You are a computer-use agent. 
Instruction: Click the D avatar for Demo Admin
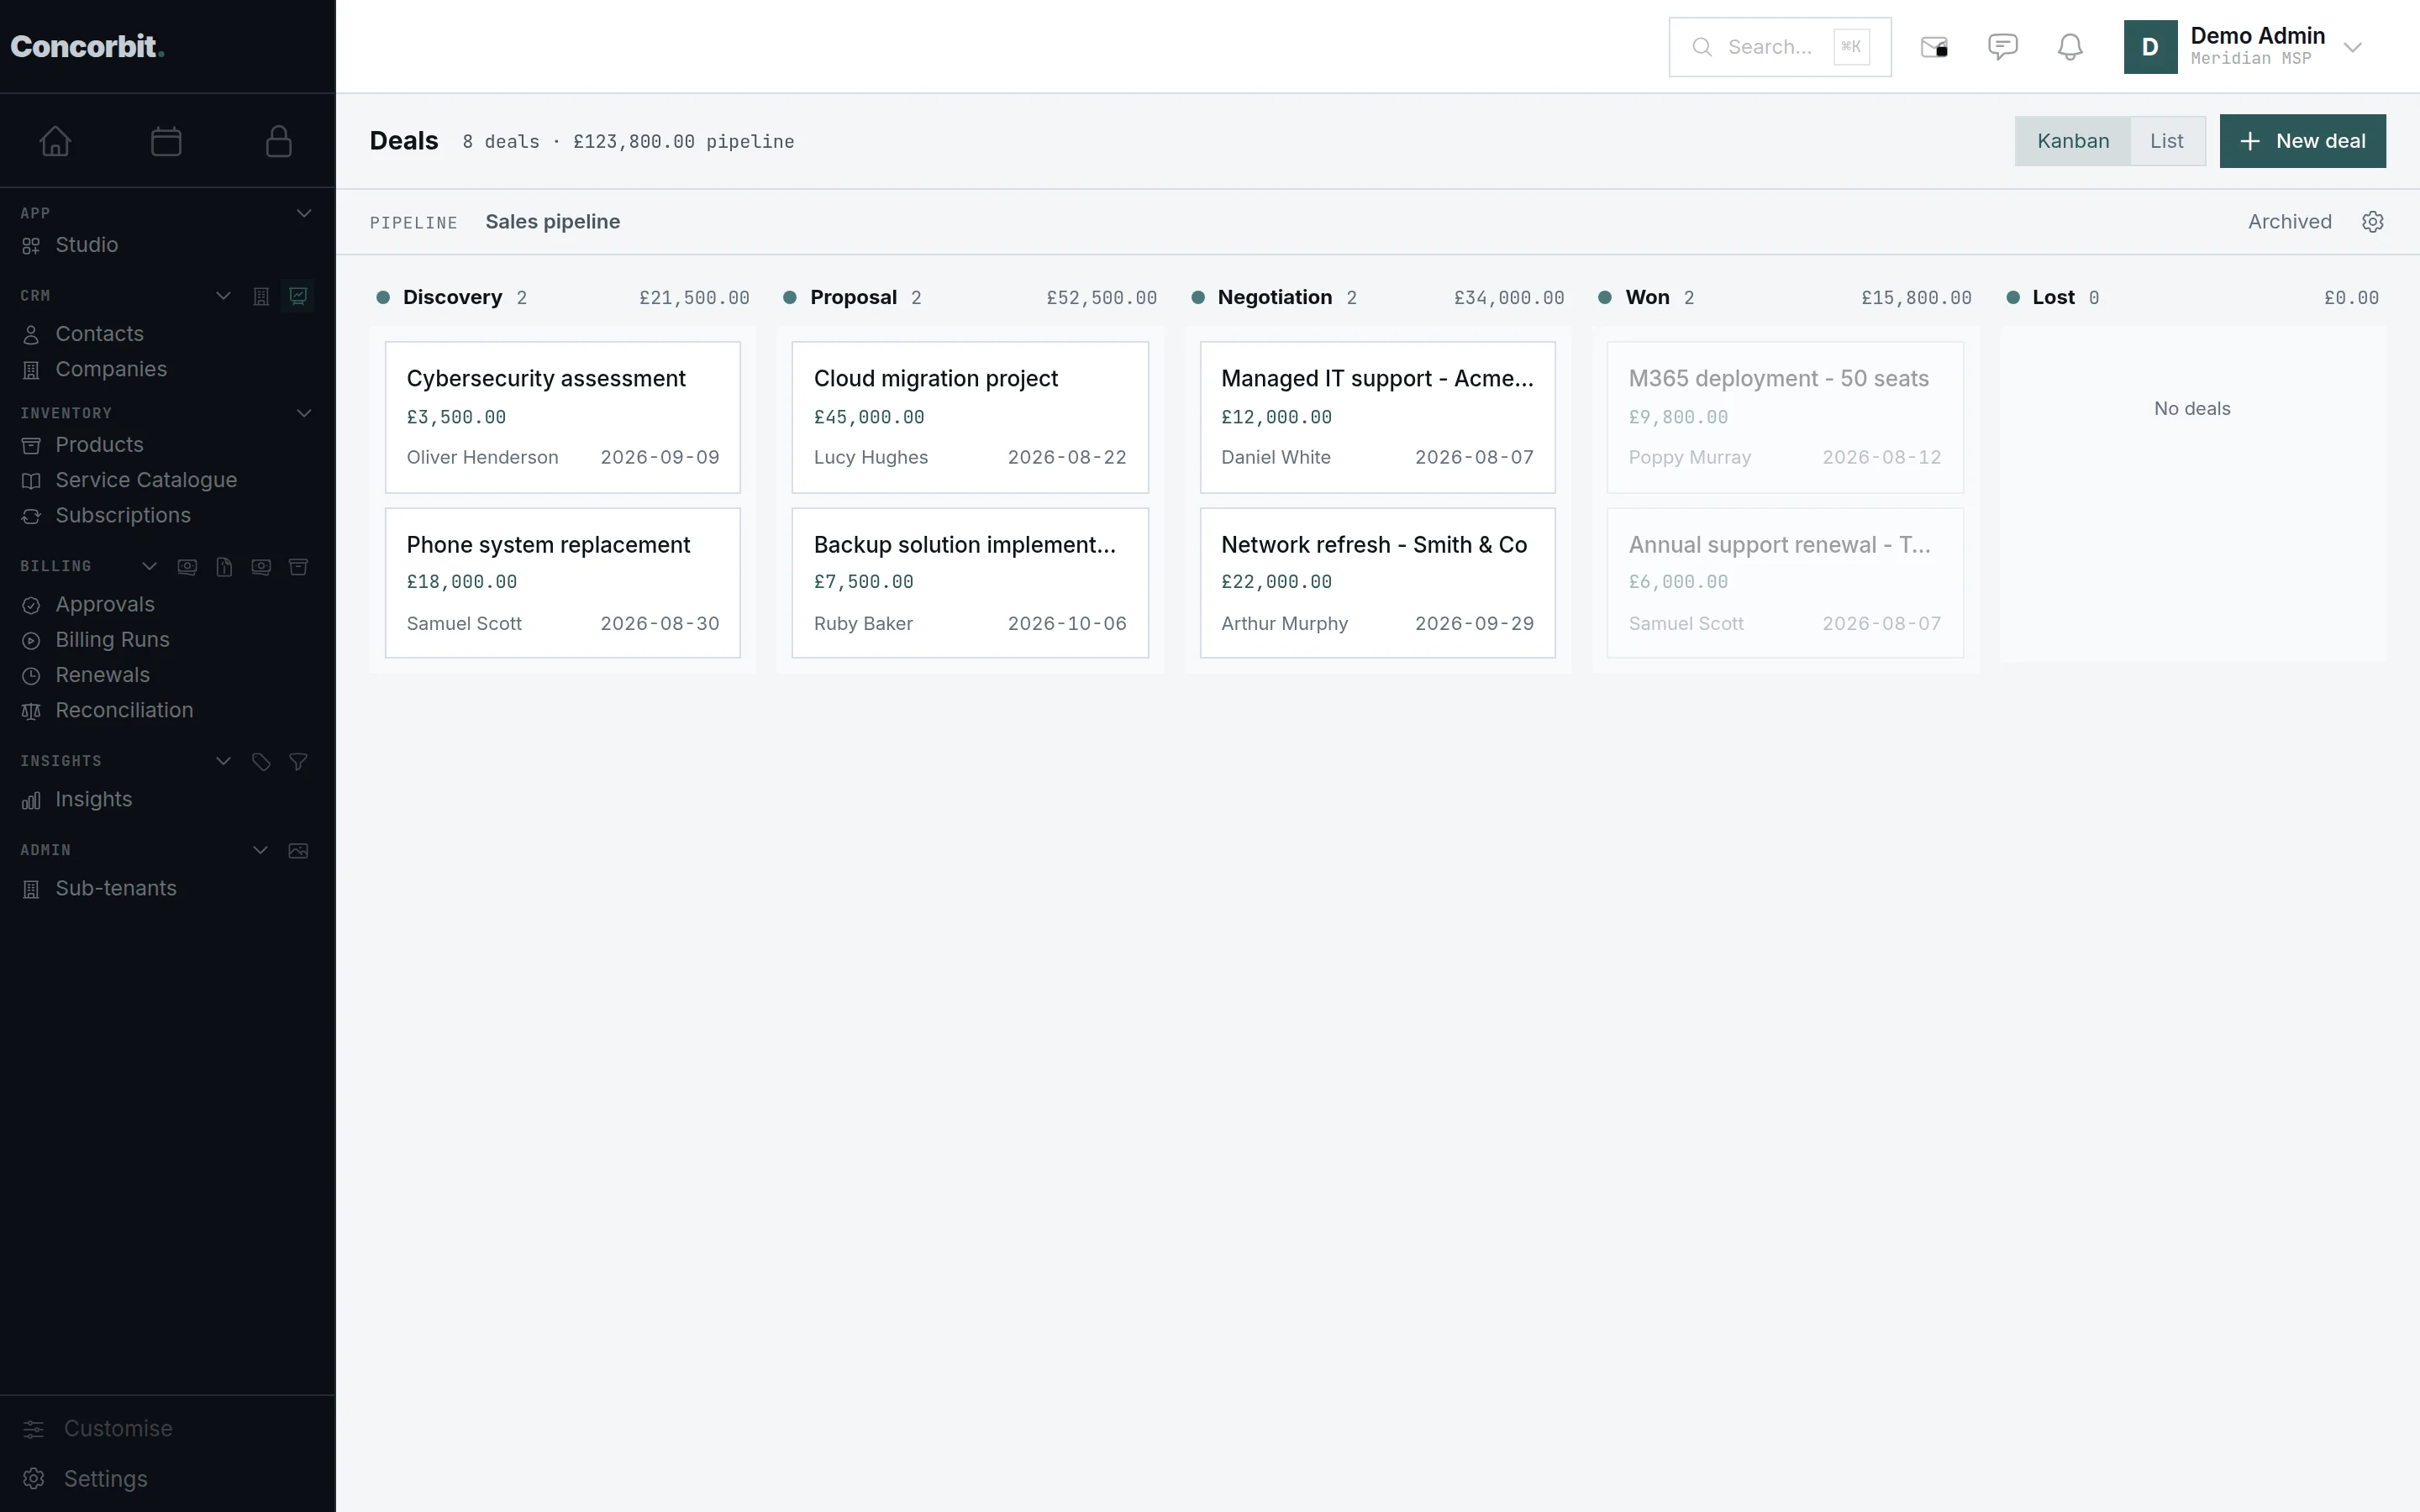(x=2150, y=47)
